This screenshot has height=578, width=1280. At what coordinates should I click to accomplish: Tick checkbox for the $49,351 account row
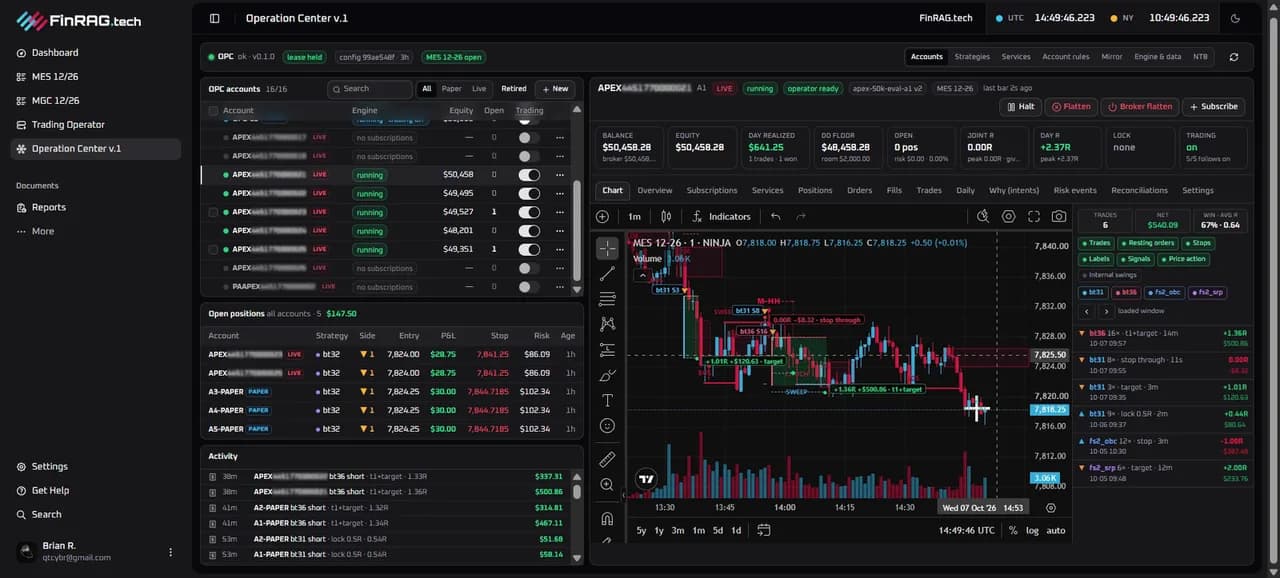pyautogui.click(x=213, y=249)
